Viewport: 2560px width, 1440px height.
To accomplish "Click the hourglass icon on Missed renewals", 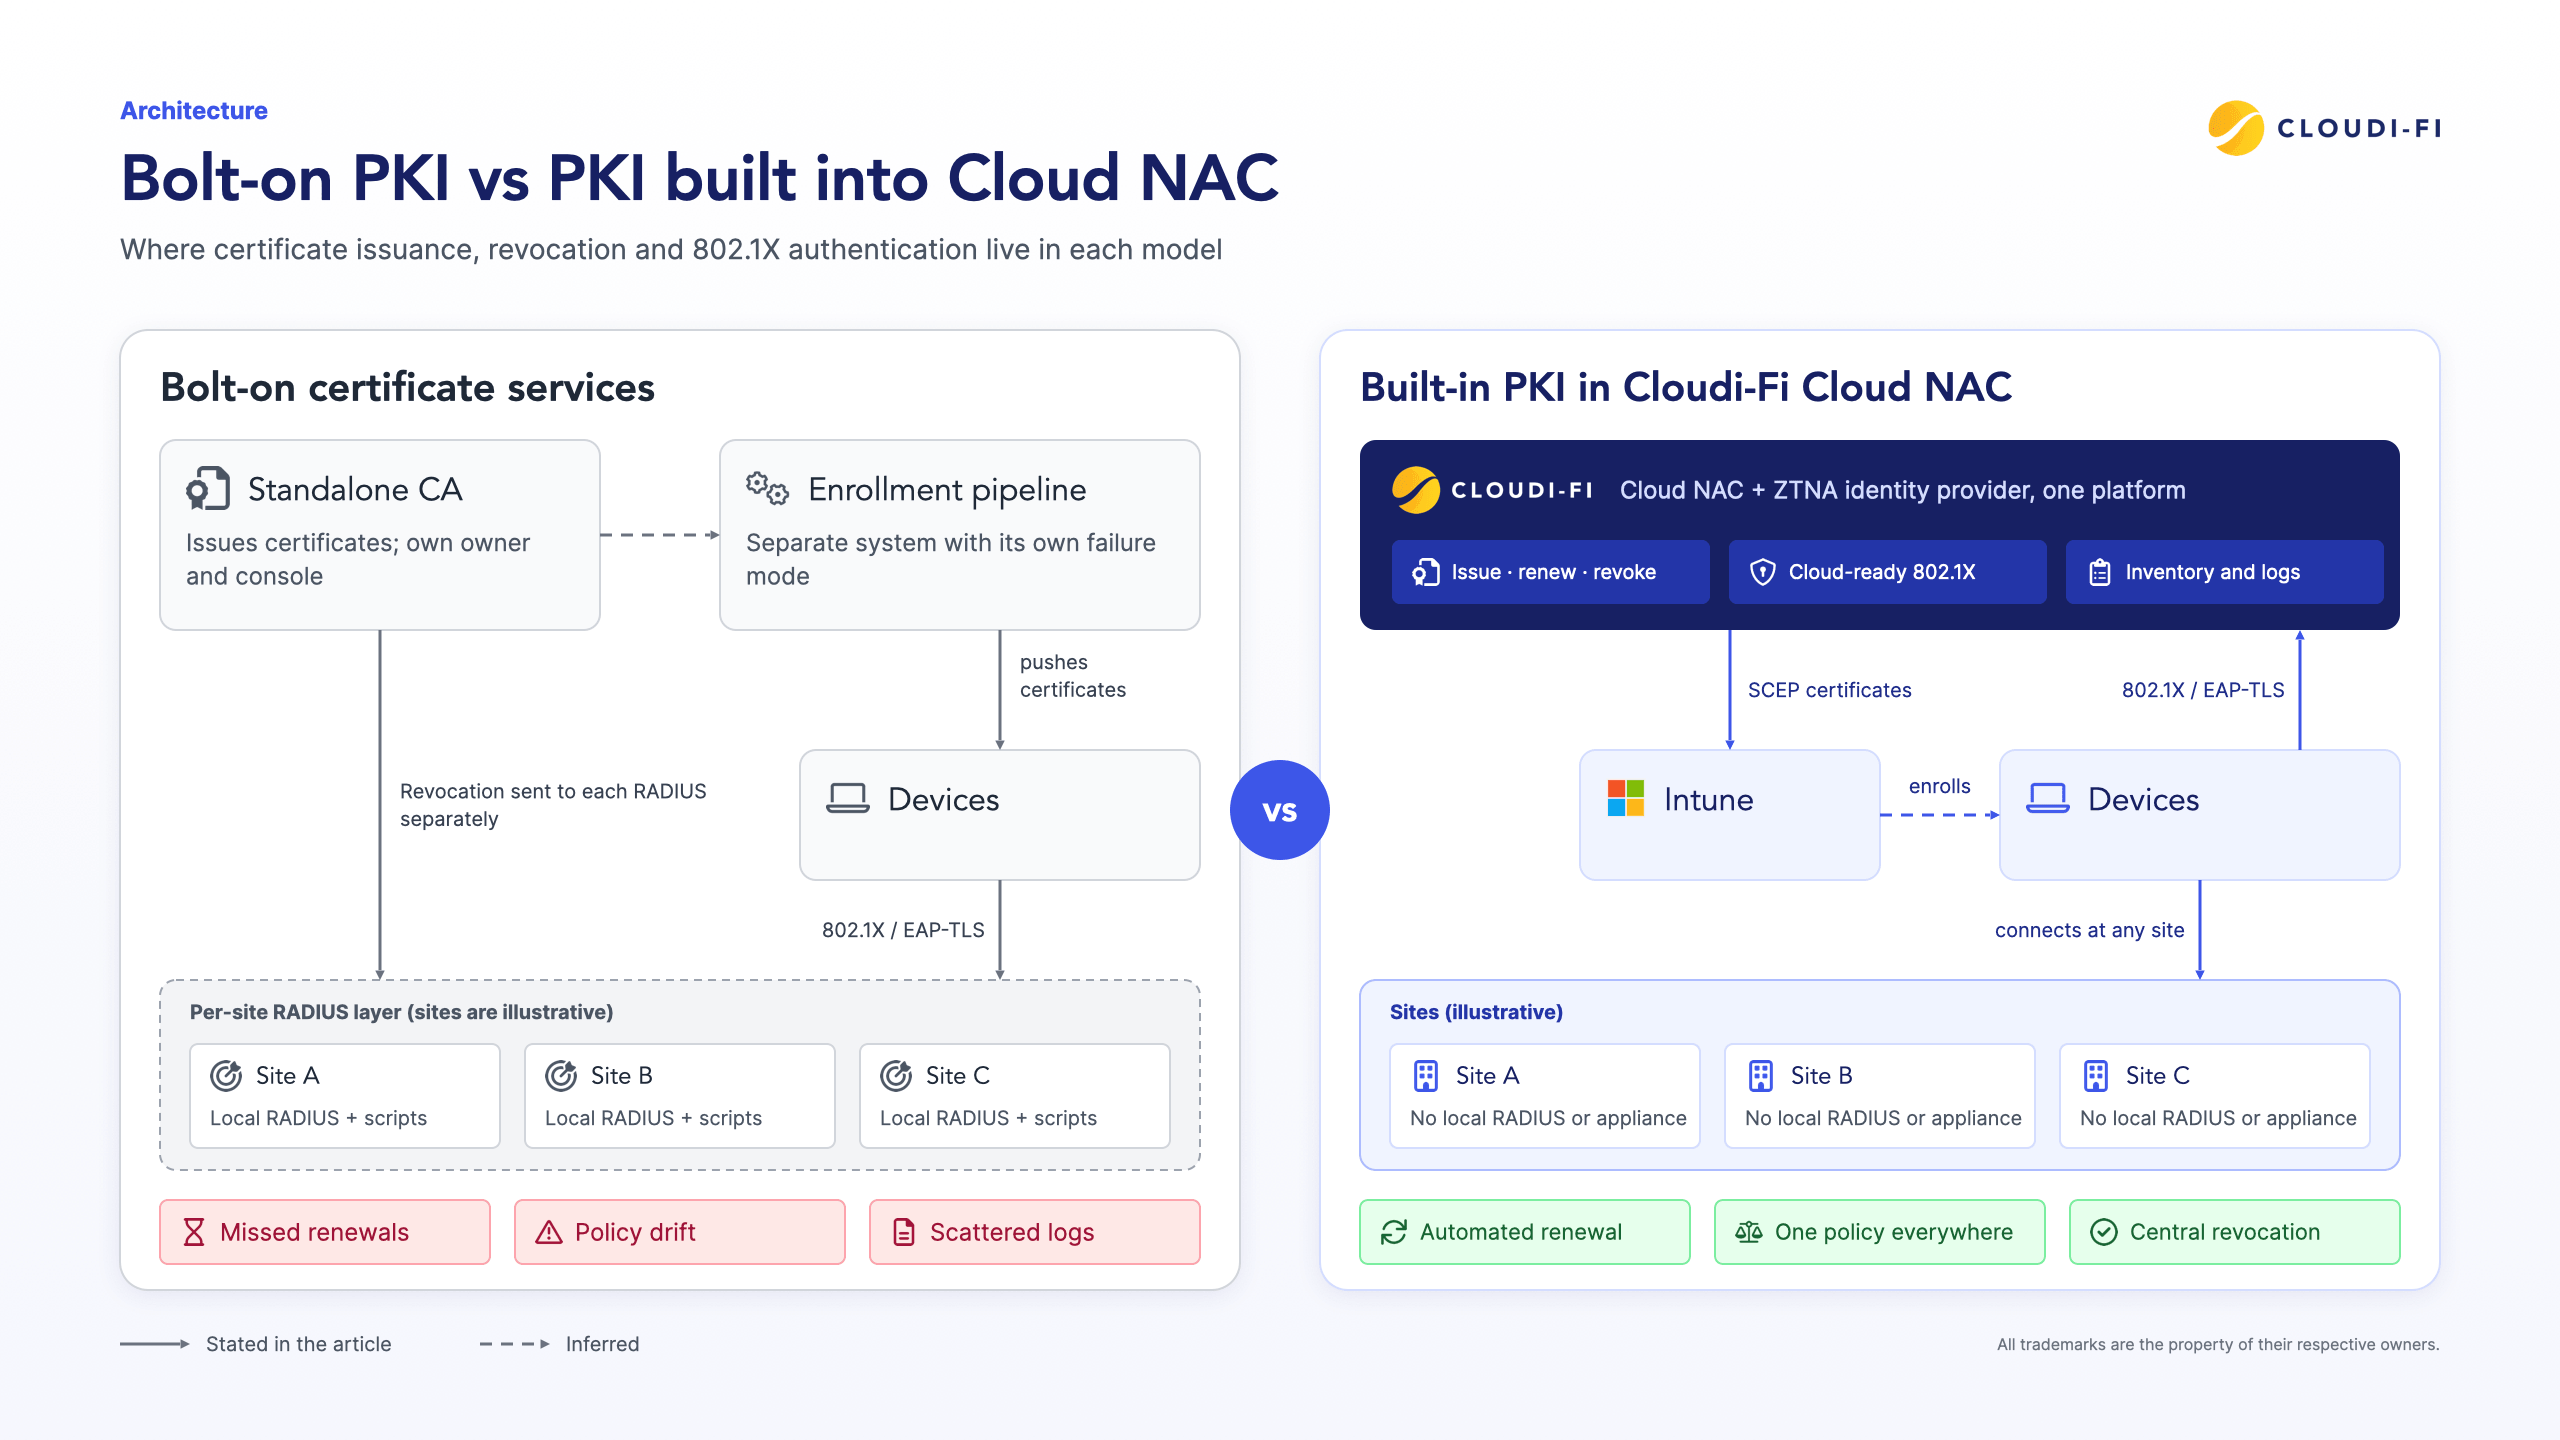I will pos(194,1232).
